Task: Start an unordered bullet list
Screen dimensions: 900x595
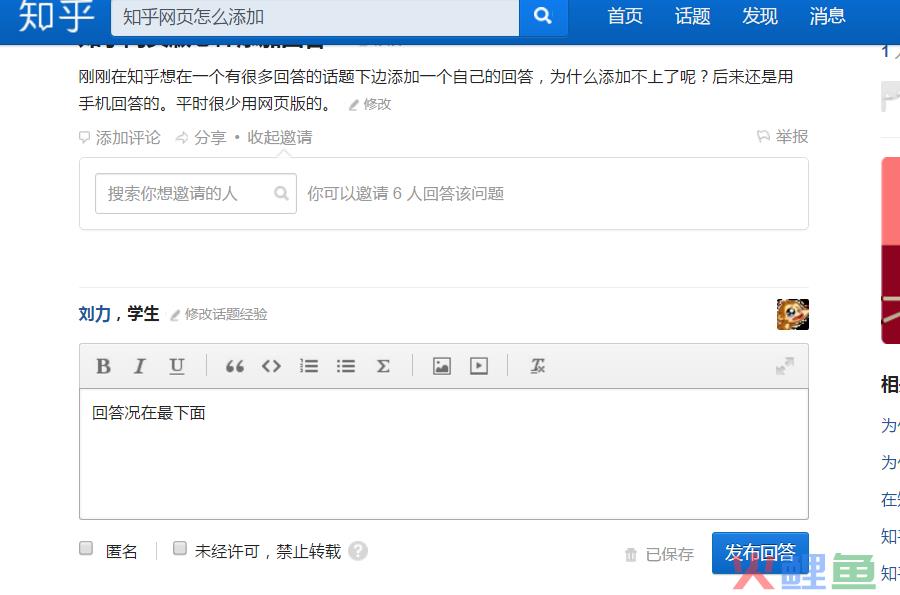Action: coord(346,366)
